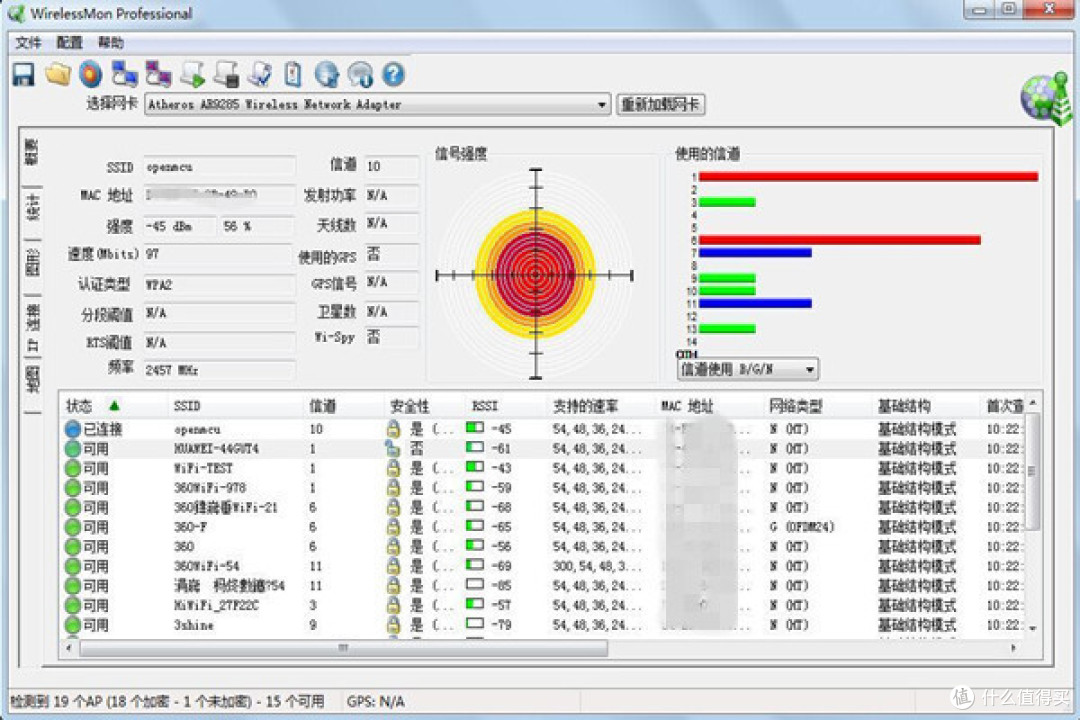Click the GPS: N/A status bar entry
This screenshot has height=720, width=1080.
point(375,701)
